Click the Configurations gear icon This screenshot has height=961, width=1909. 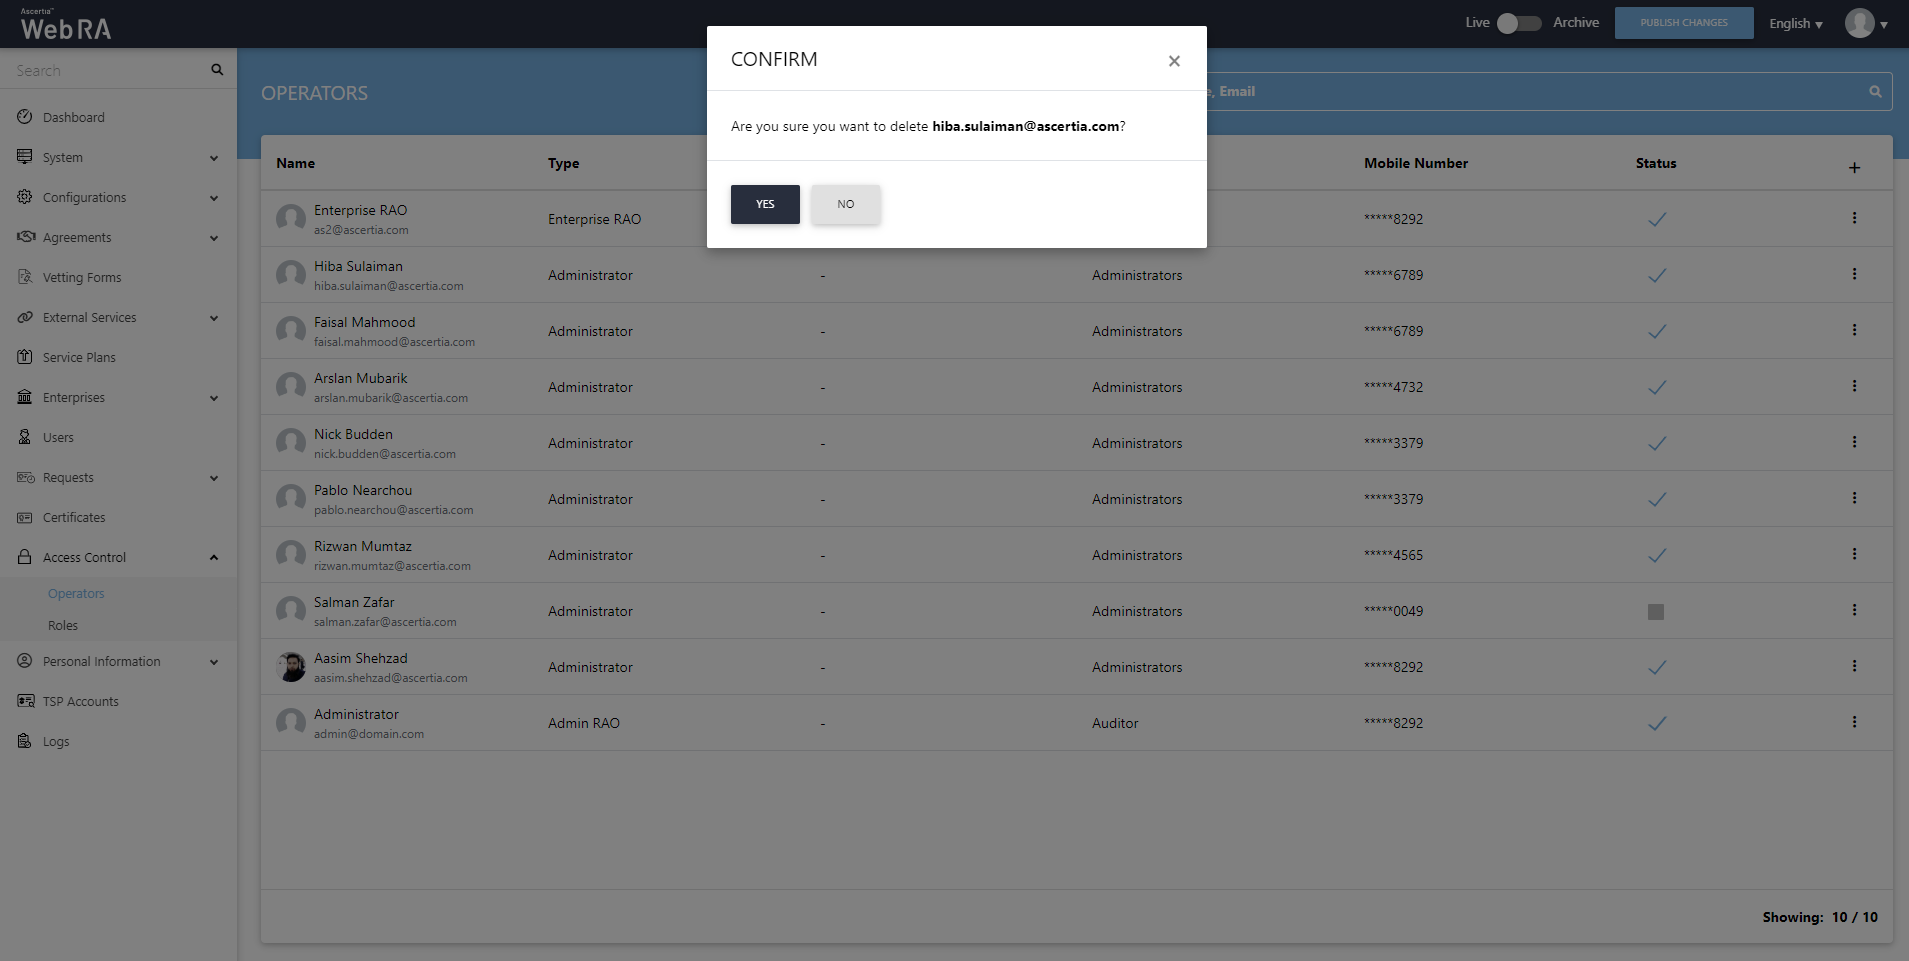(25, 197)
